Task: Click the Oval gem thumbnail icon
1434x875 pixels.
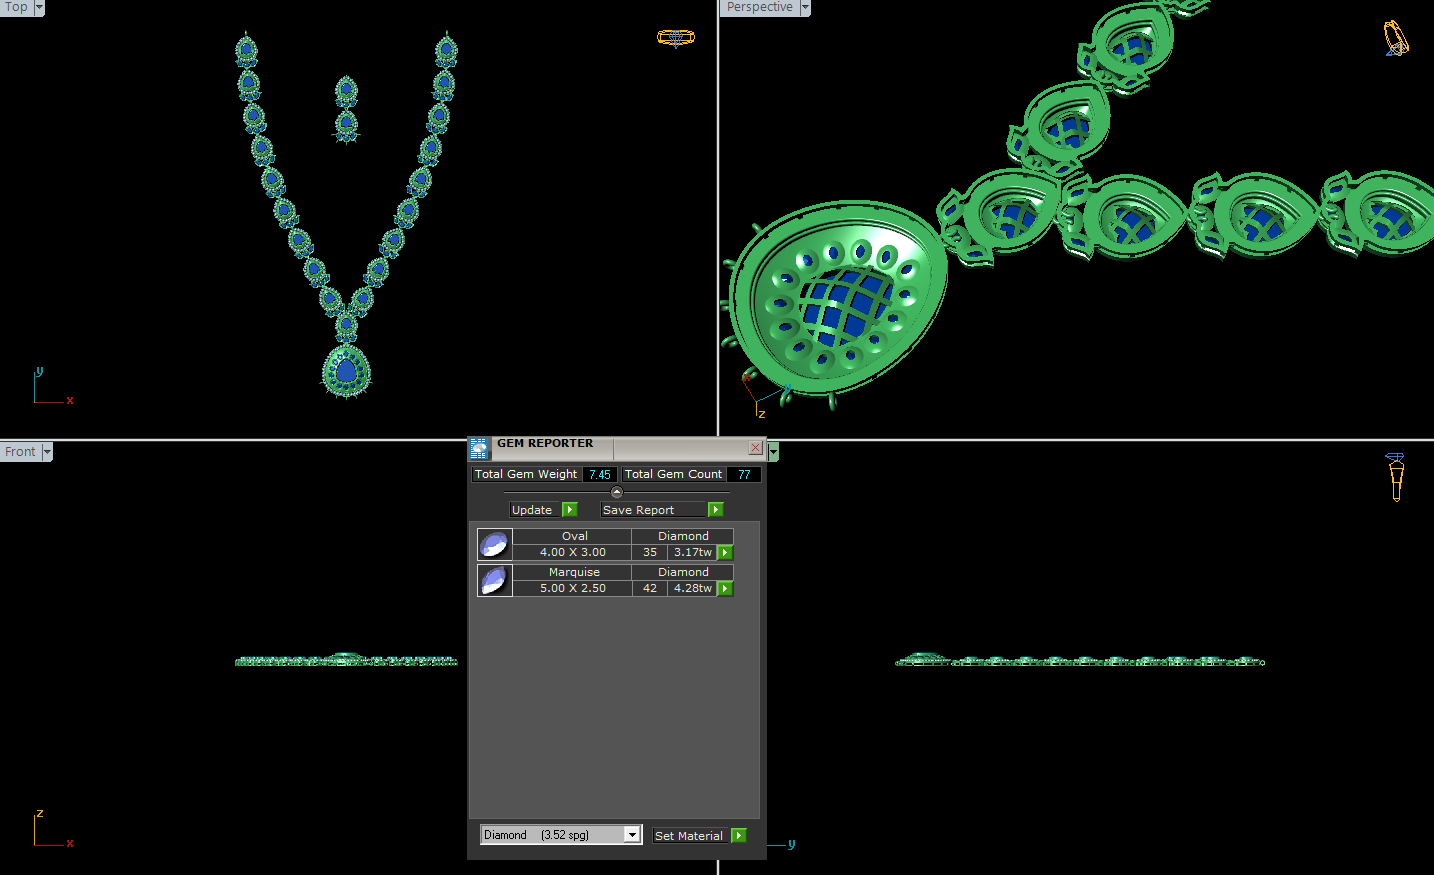Action: (494, 544)
